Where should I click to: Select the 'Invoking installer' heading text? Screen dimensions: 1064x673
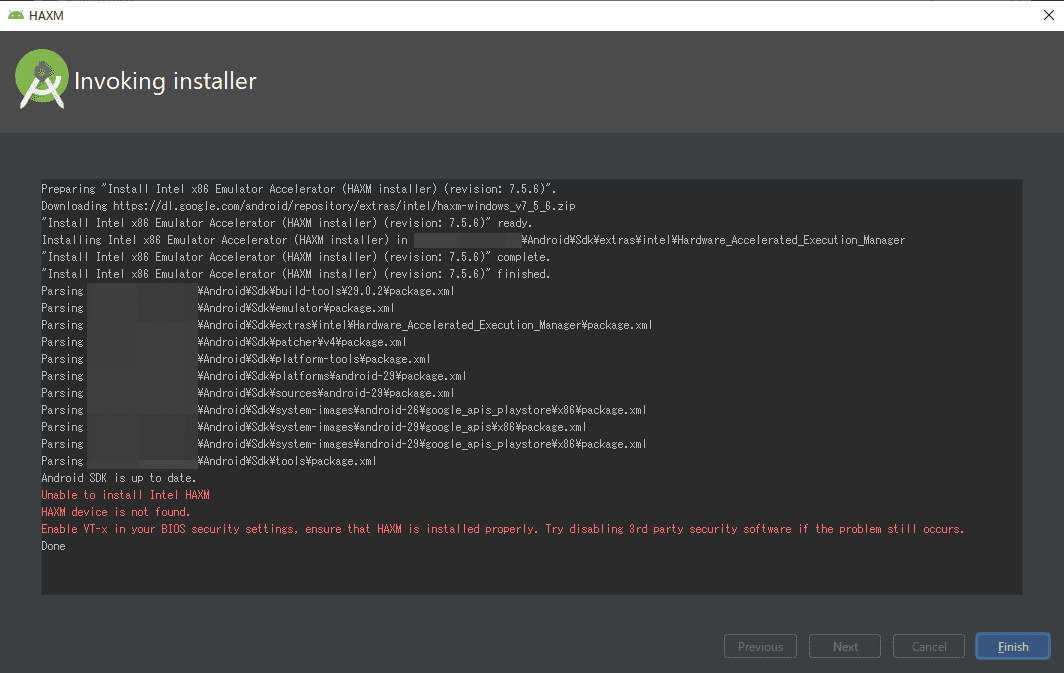tap(165, 81)
